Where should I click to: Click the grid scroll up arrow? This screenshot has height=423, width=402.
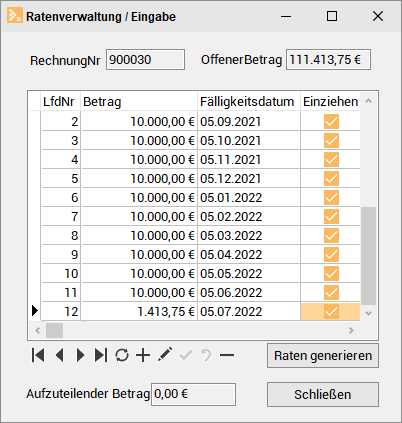(x=368, y=101)
